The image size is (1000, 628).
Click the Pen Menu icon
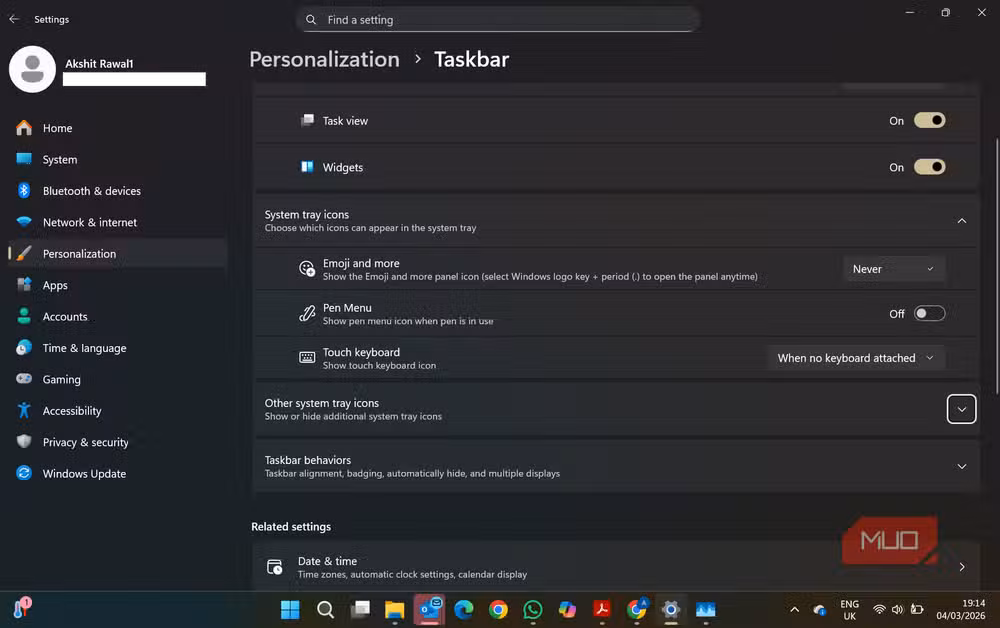pyautogui.click(x=307, y=314)
